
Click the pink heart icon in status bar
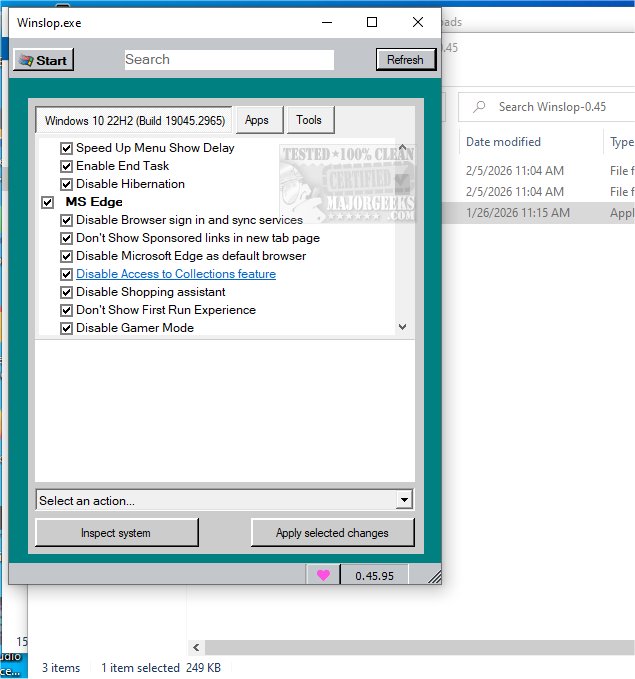(x=323, y=575)
